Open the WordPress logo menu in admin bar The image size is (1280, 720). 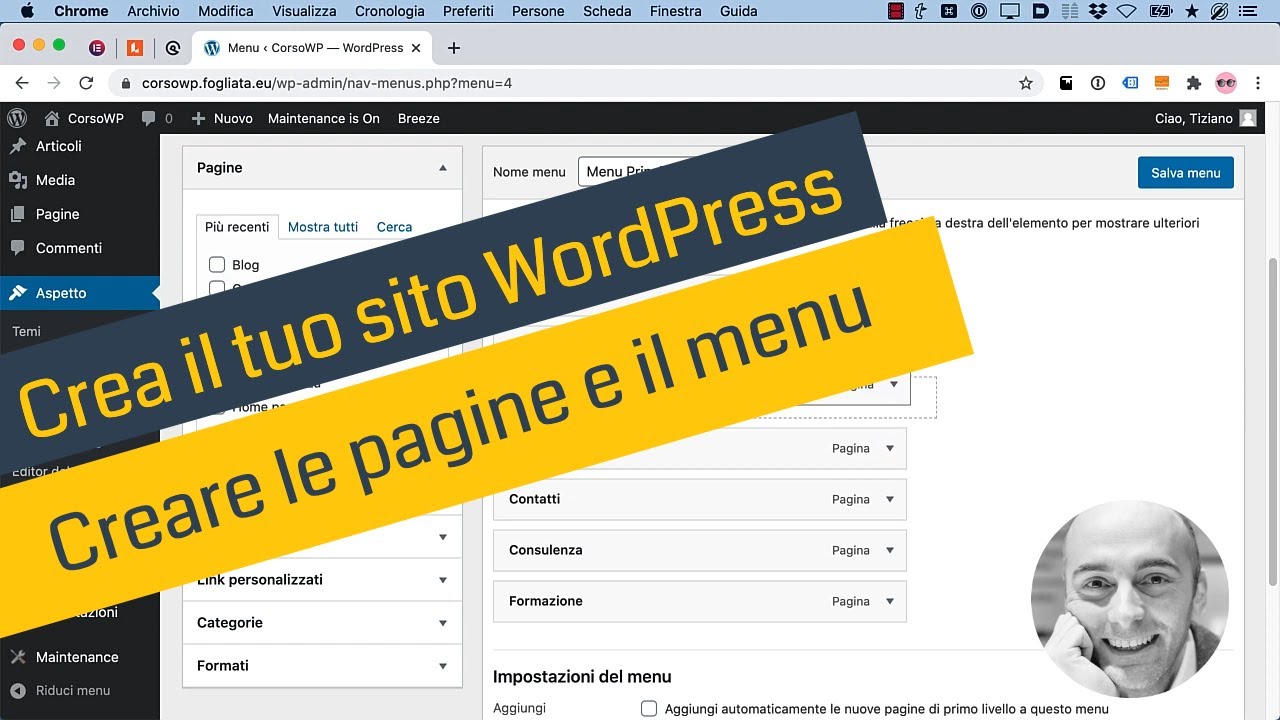coord(17,118)
